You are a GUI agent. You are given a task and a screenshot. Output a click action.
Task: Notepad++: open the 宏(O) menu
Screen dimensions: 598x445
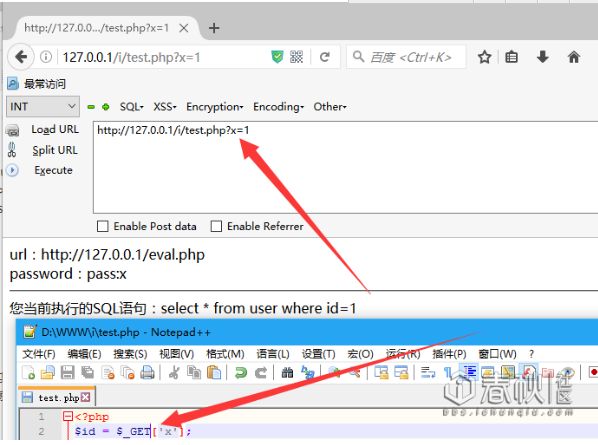(x=360, y=354)
